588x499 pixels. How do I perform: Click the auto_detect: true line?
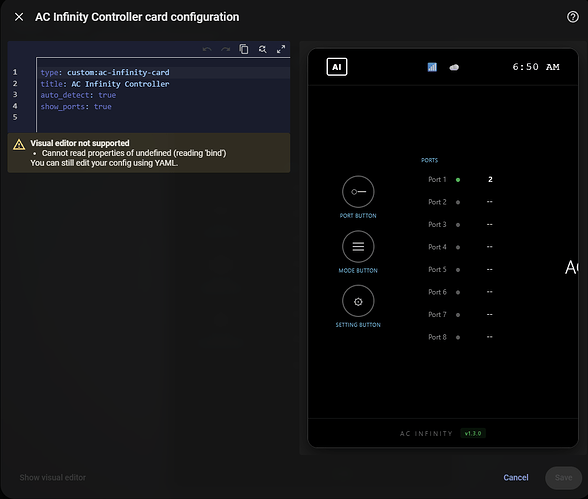tap(78, 95)
